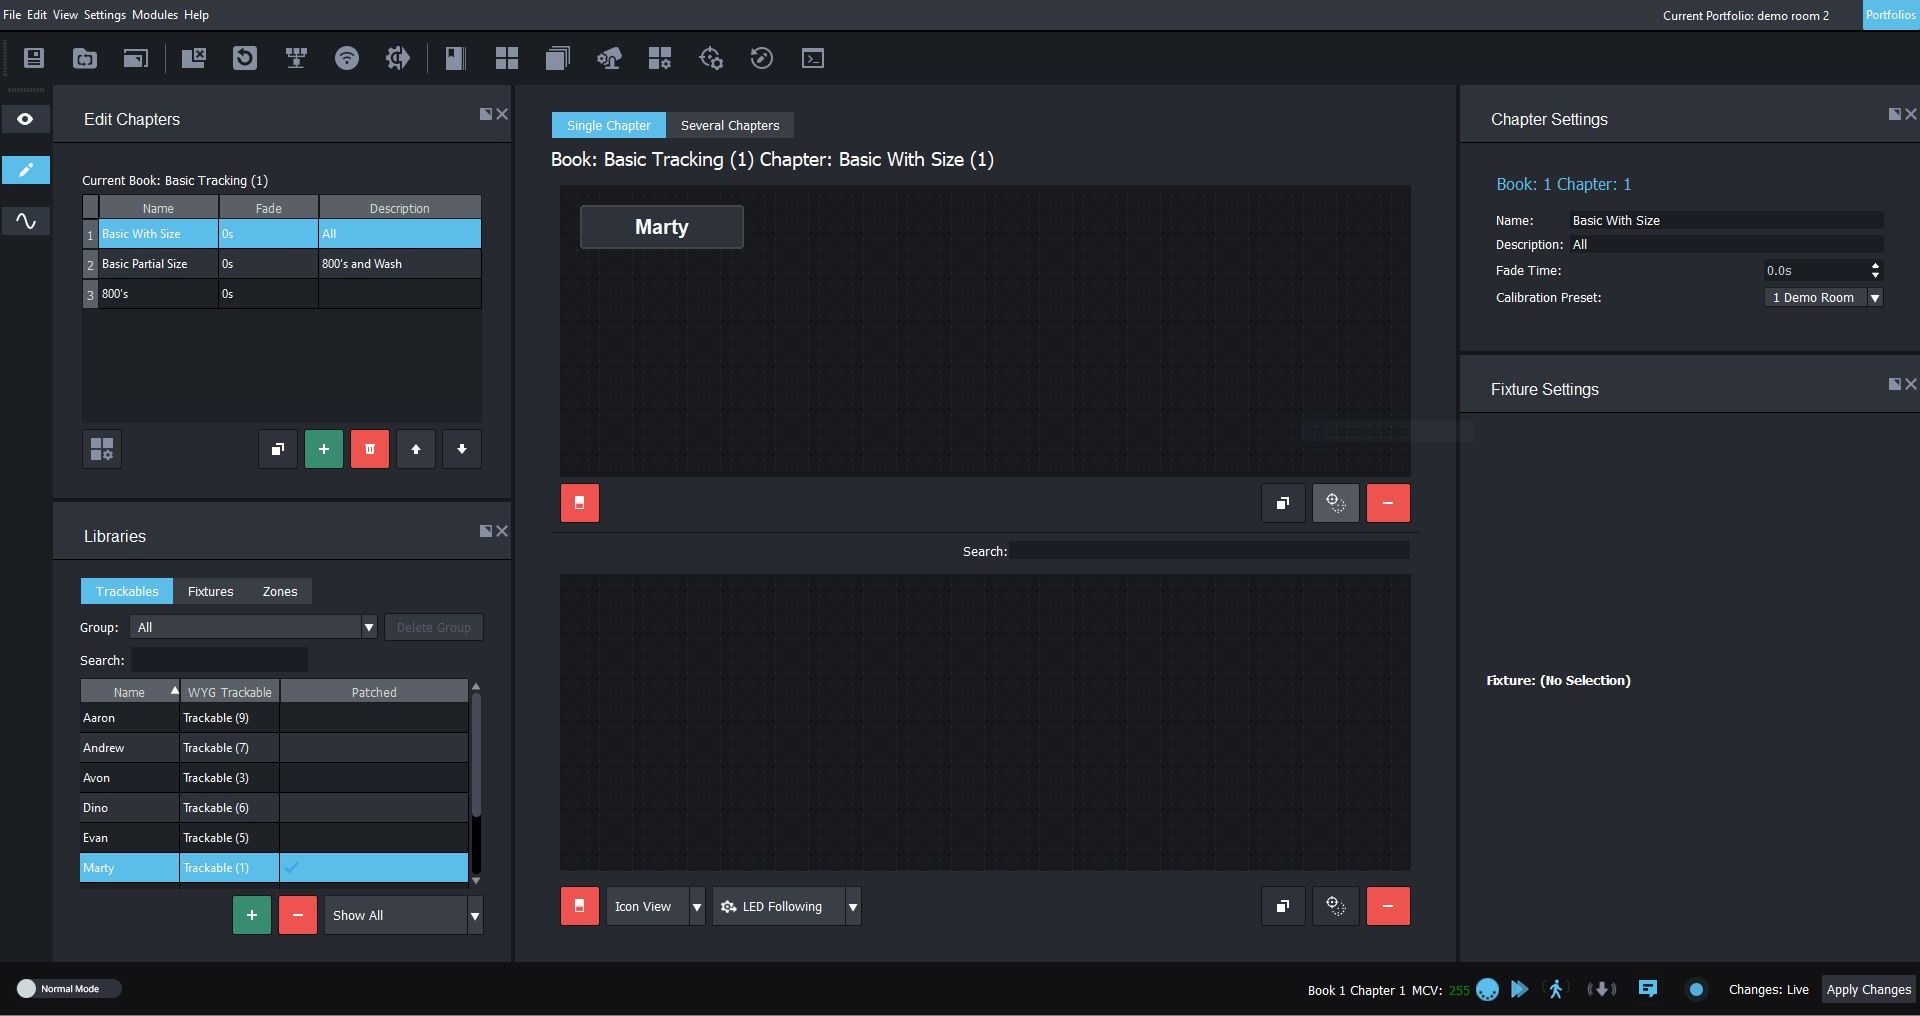1920x1016 pixels.
Task: Open the Icon View dropdown
Action: [x=696, y=906]
